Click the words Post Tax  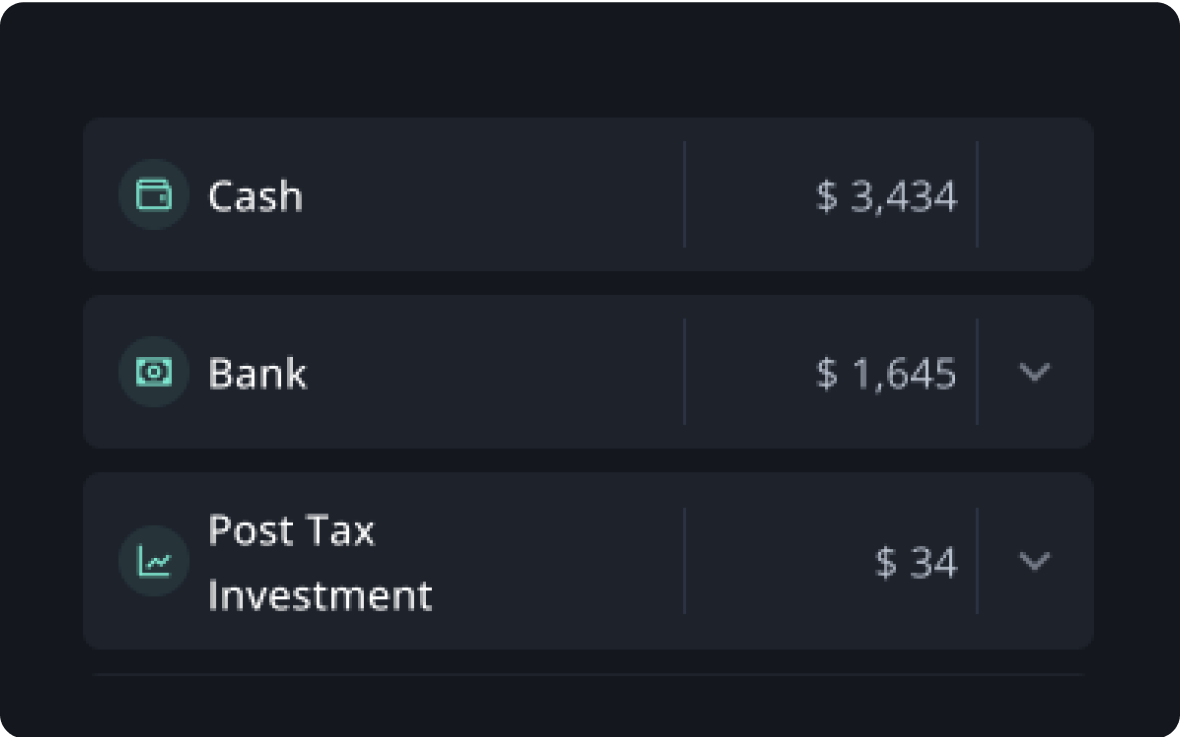[291, 530]
